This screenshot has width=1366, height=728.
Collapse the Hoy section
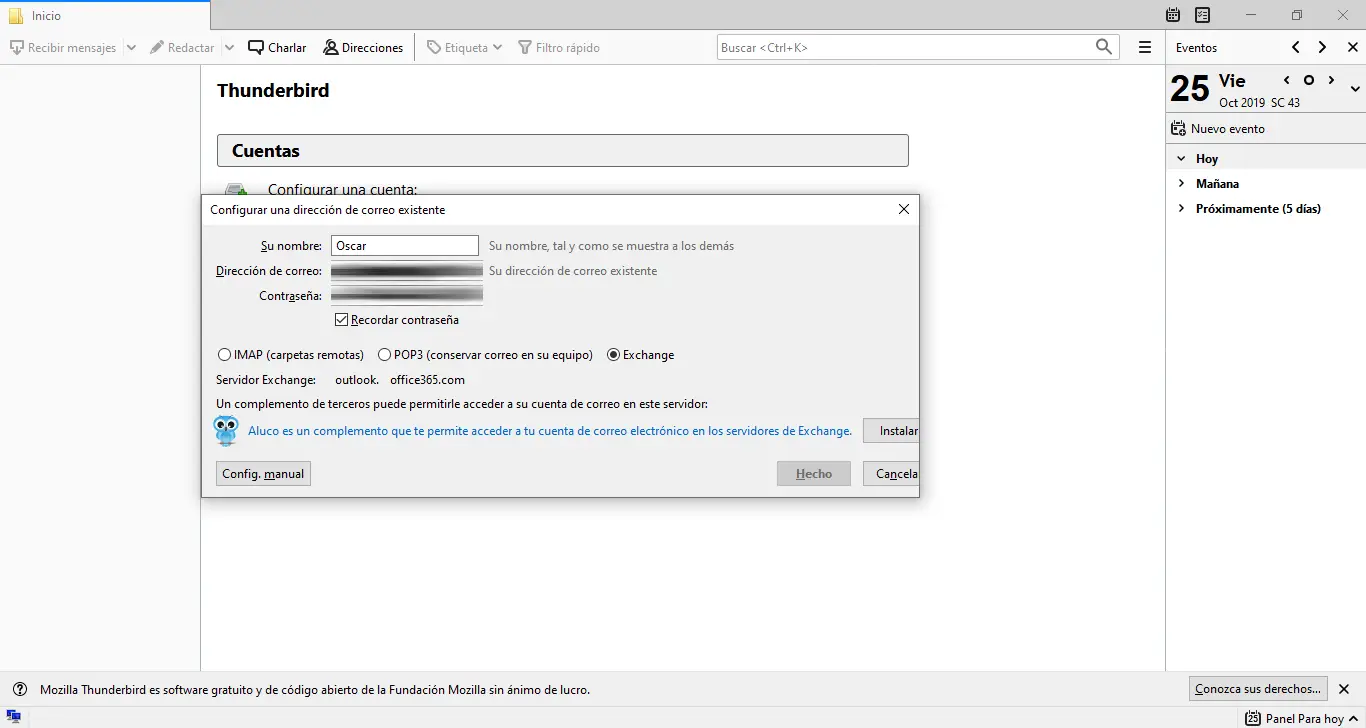1181,159
